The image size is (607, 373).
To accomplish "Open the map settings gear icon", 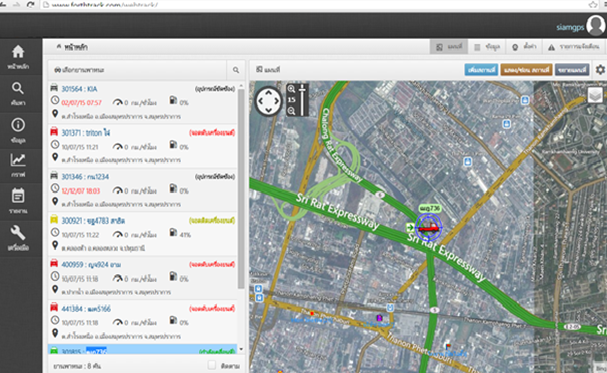I will [x=600, y=70].
